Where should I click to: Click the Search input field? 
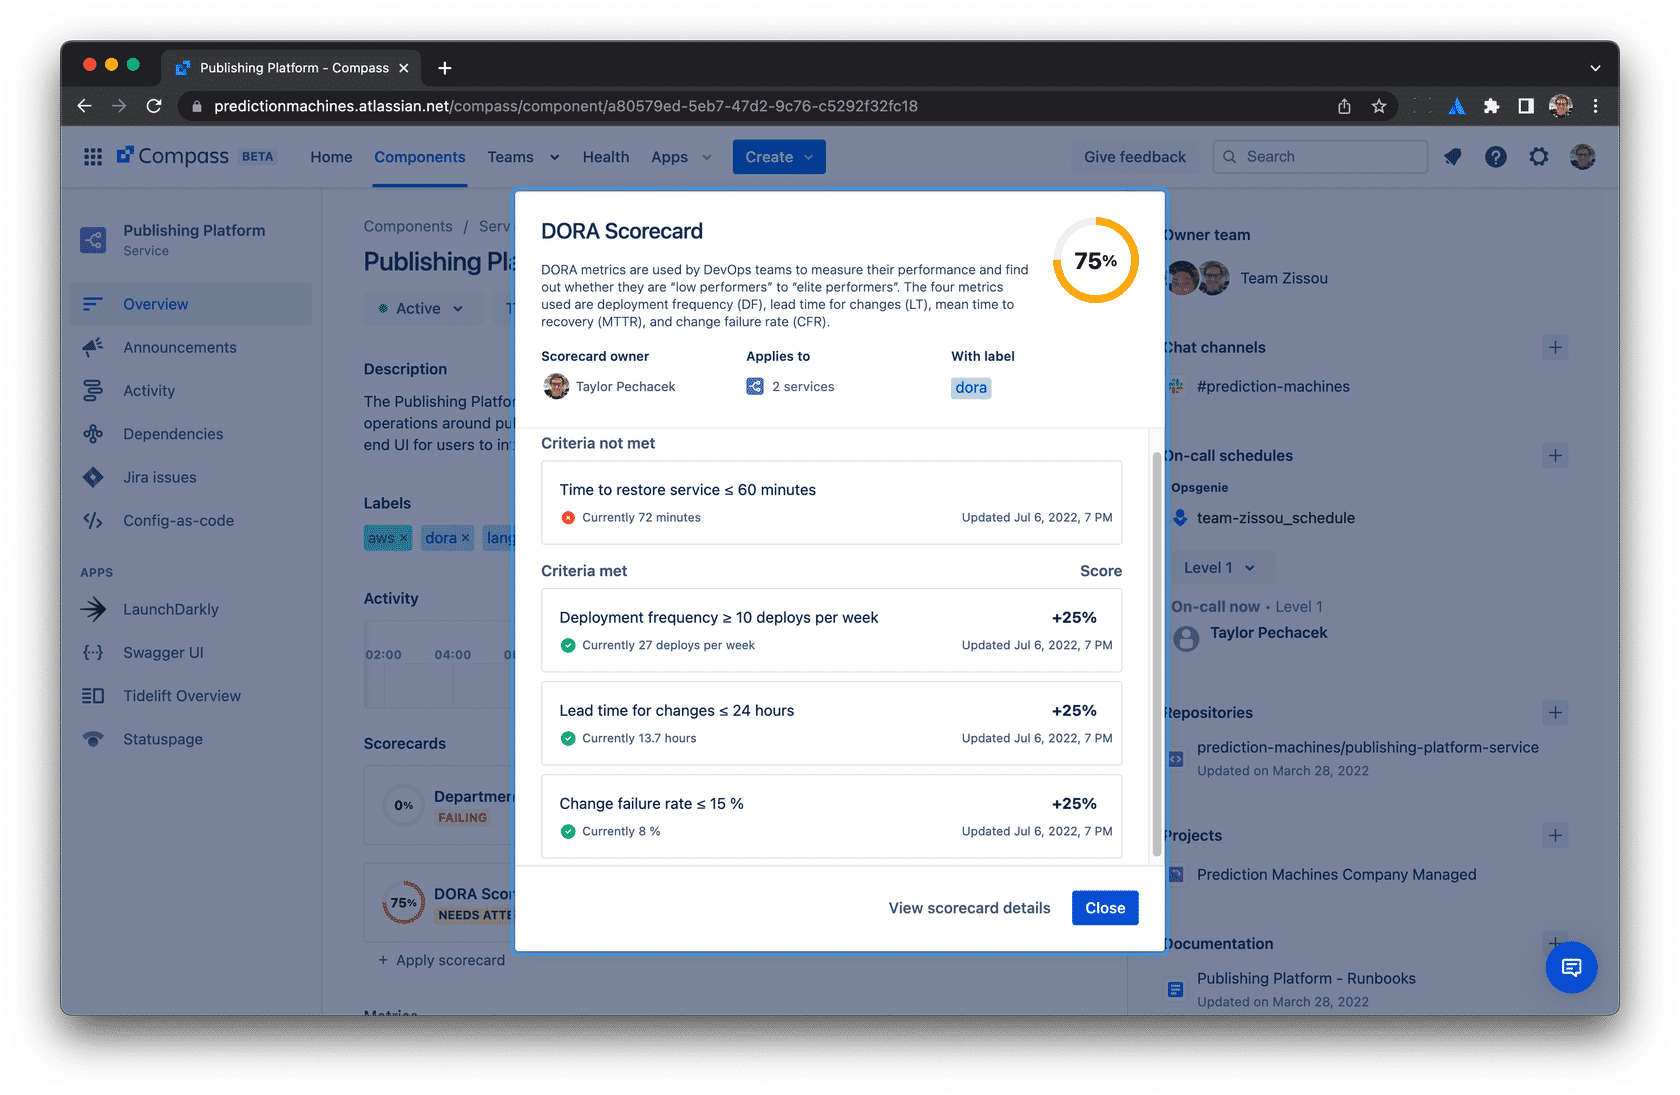1320,157
